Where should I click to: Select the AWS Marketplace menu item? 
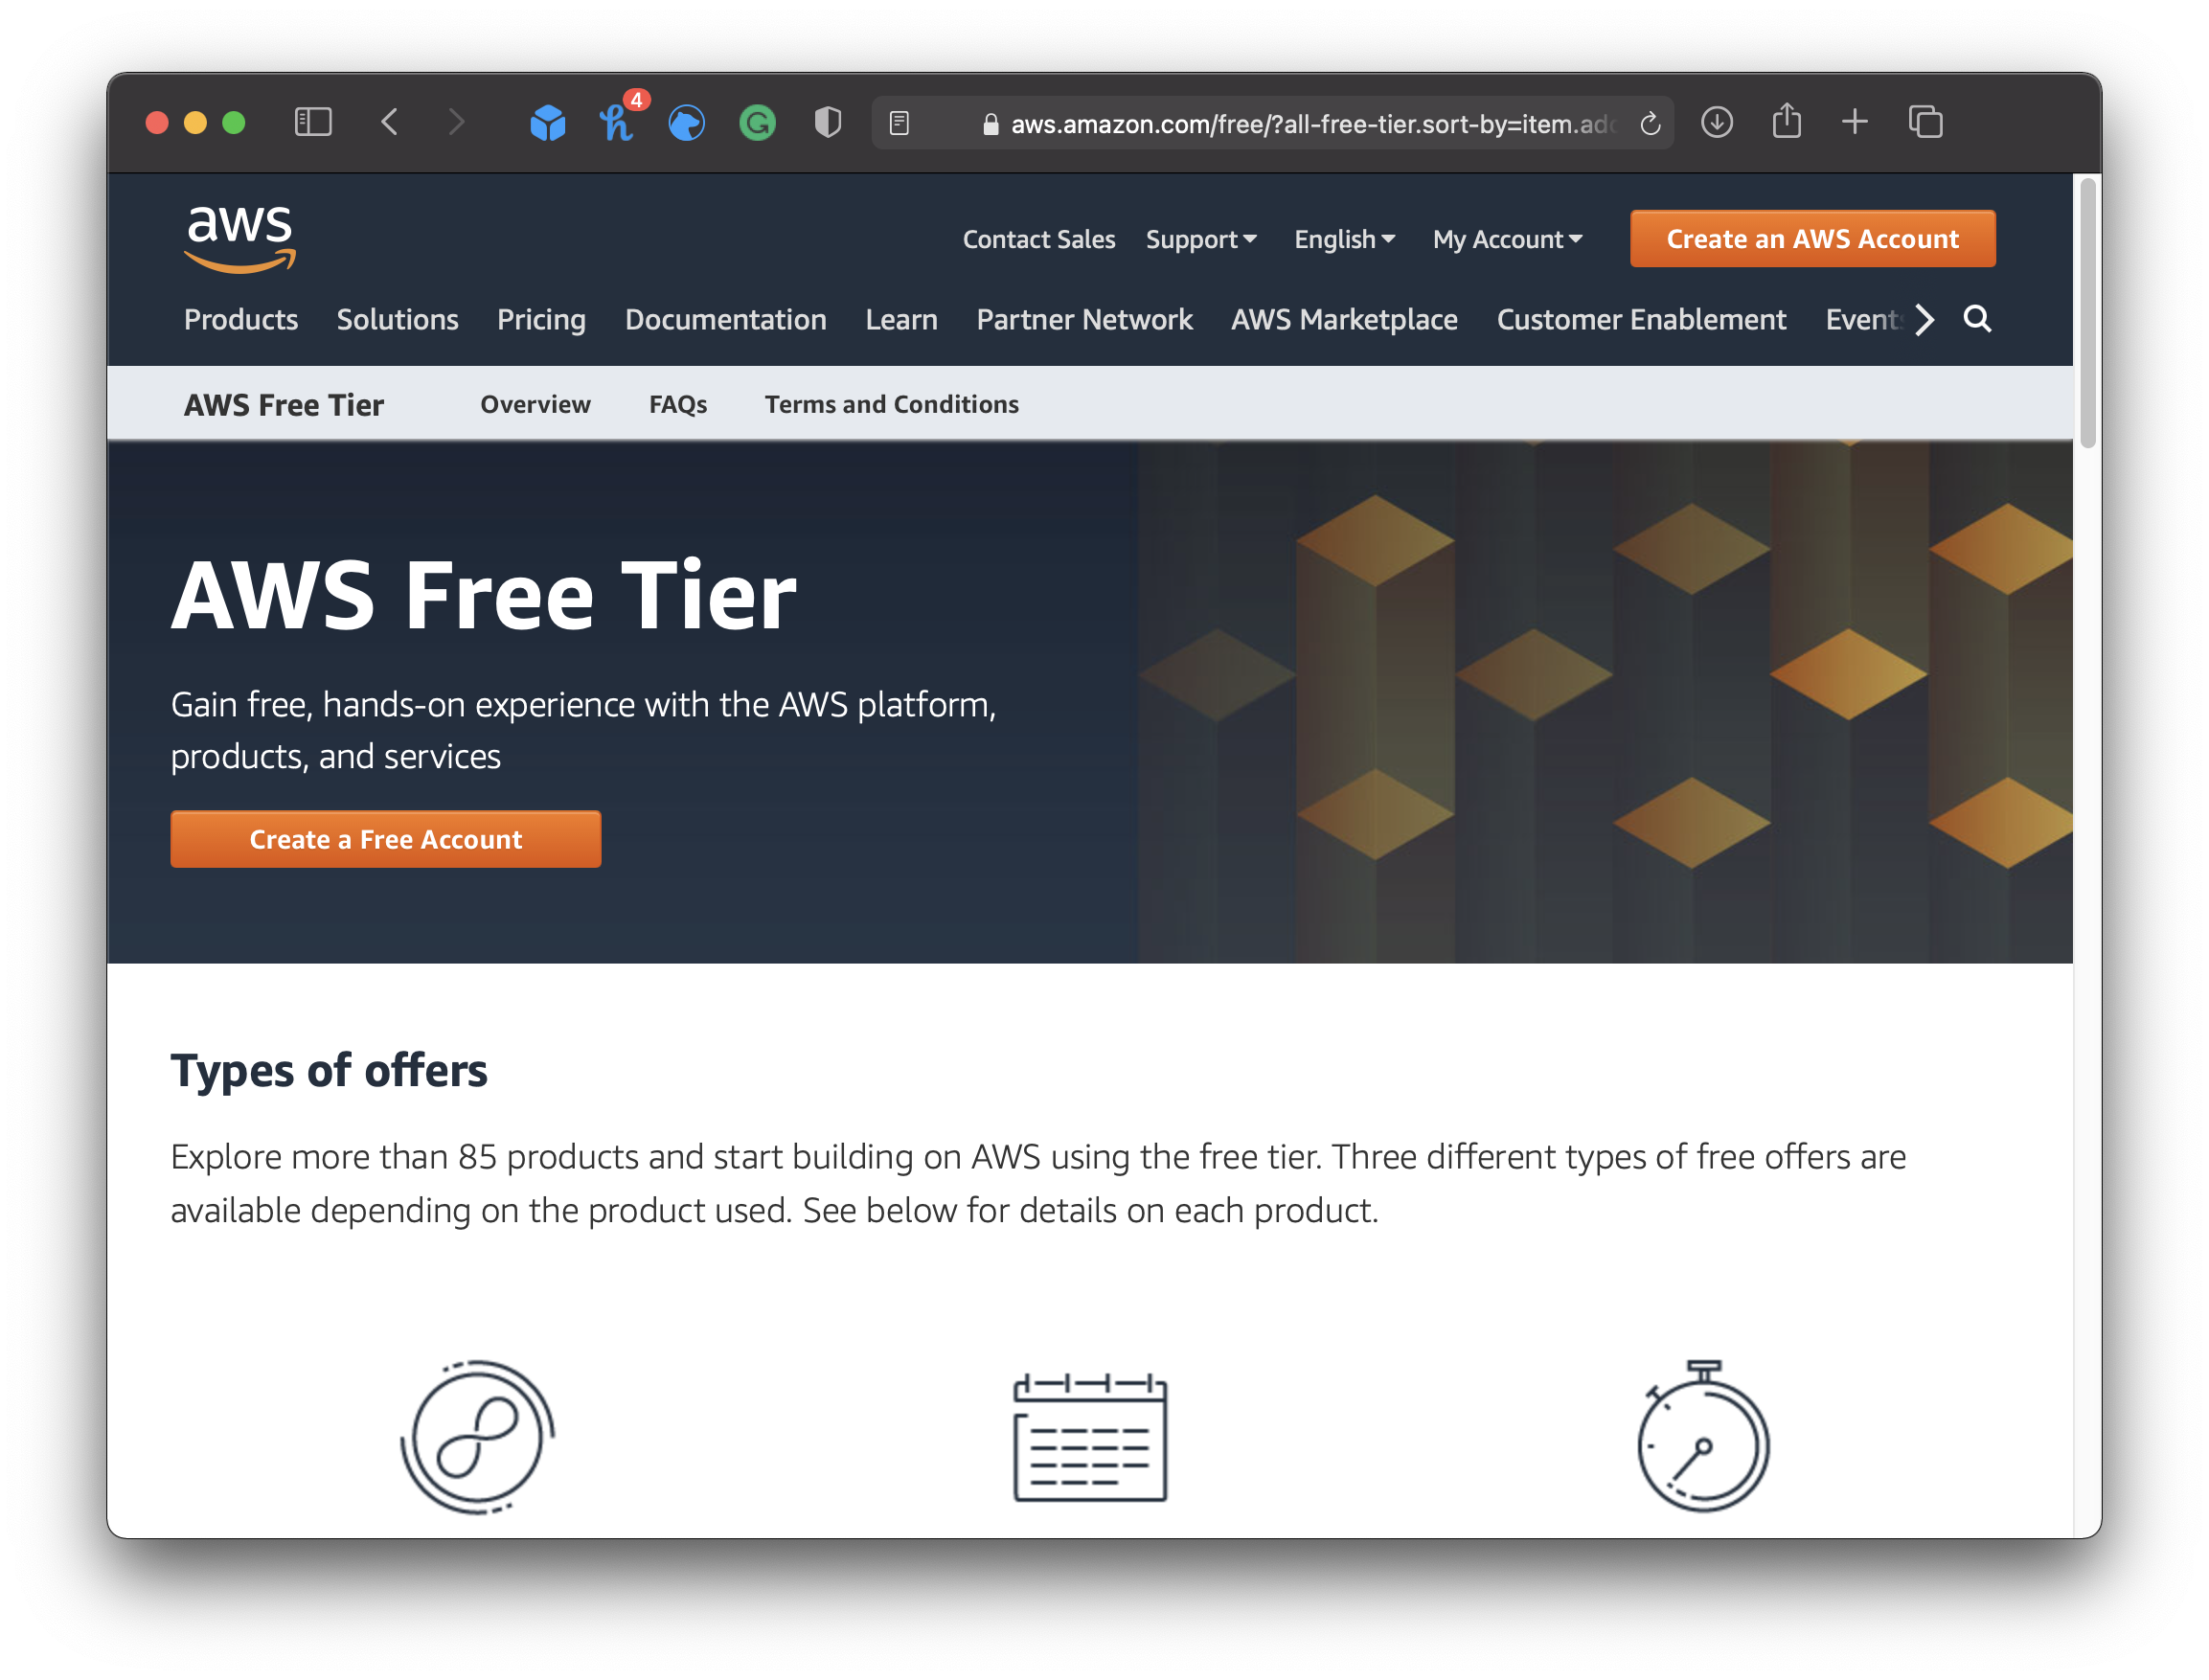coord(1344,319)
